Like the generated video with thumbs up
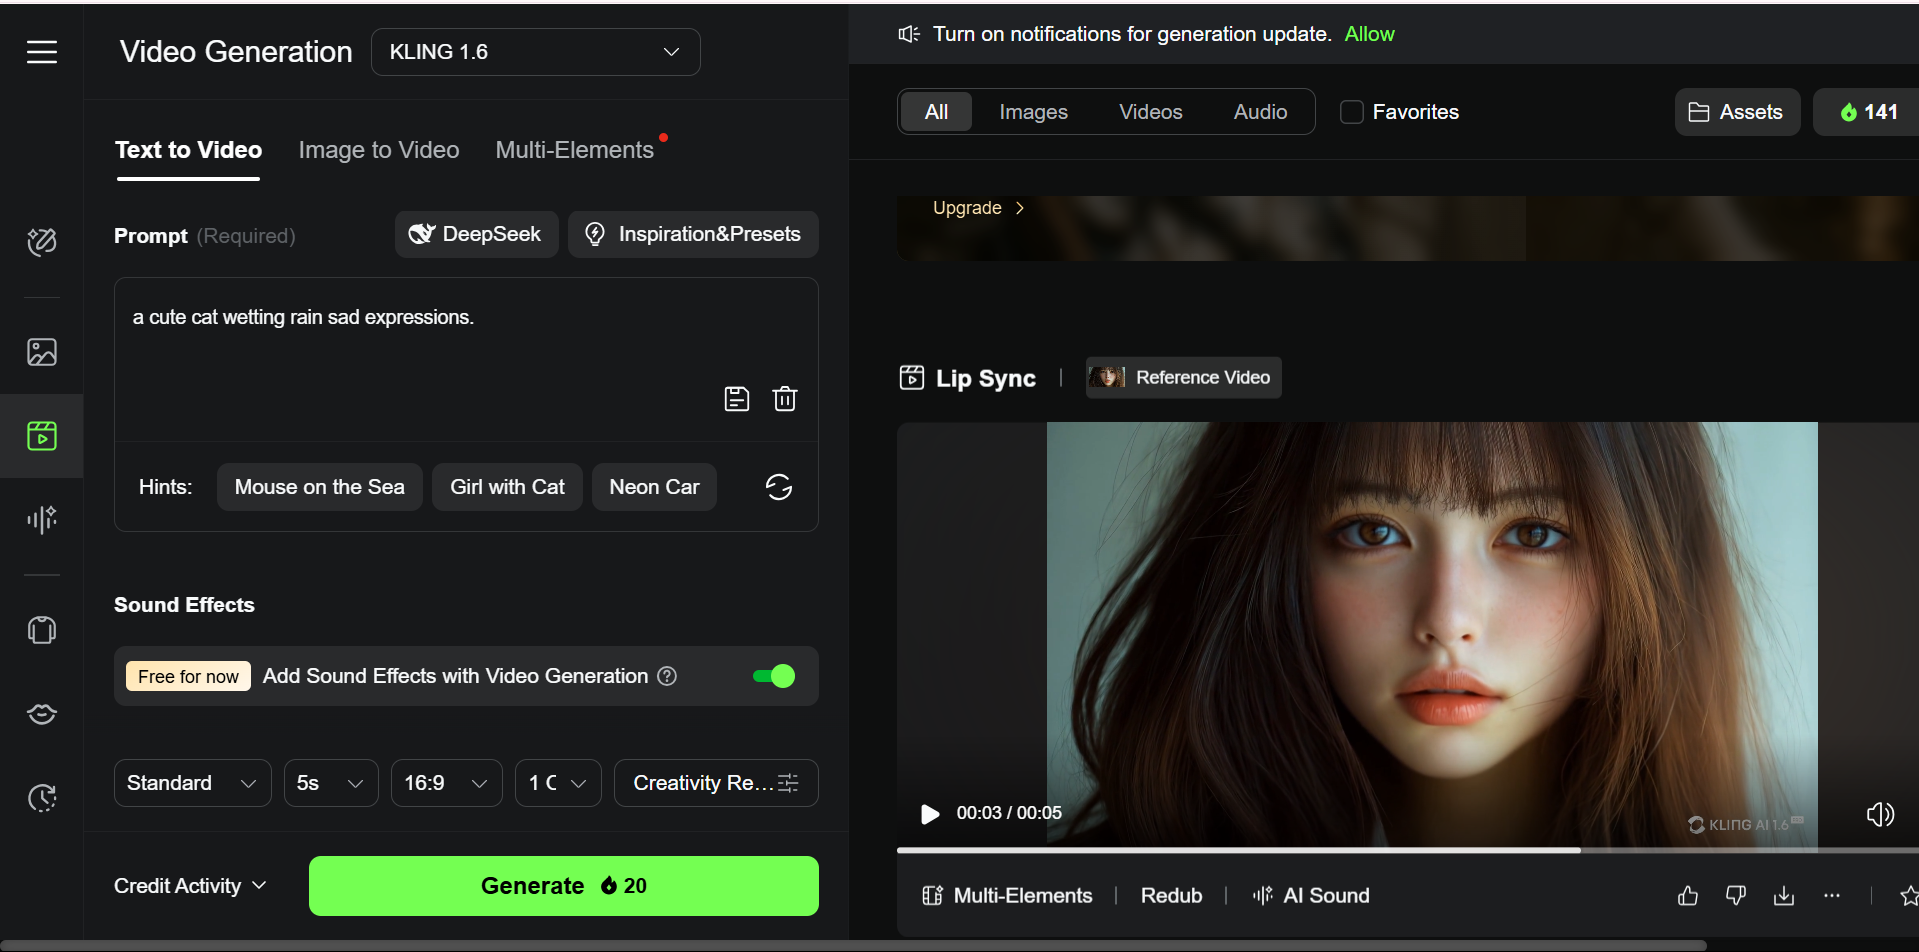1919x952 pixels. click(x=1687, y=895)
